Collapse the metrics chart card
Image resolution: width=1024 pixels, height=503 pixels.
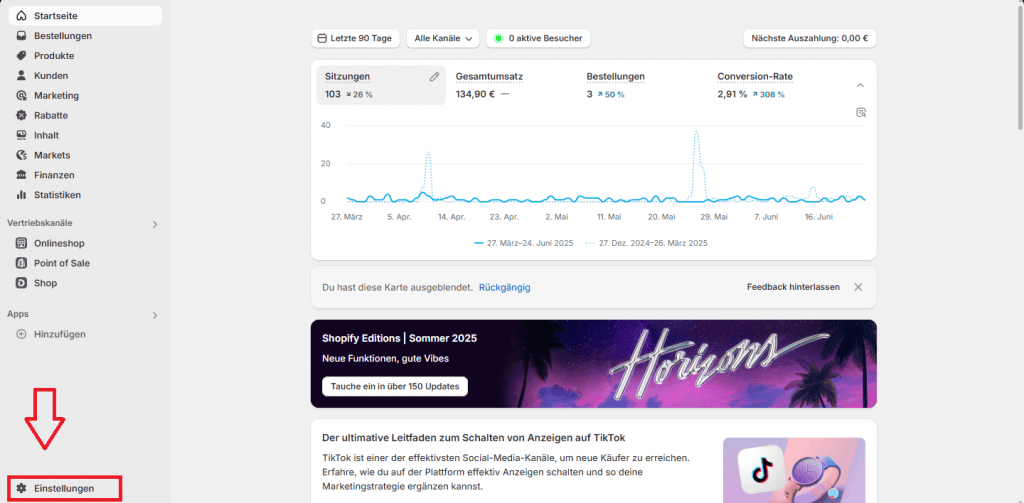click(860, 85)
